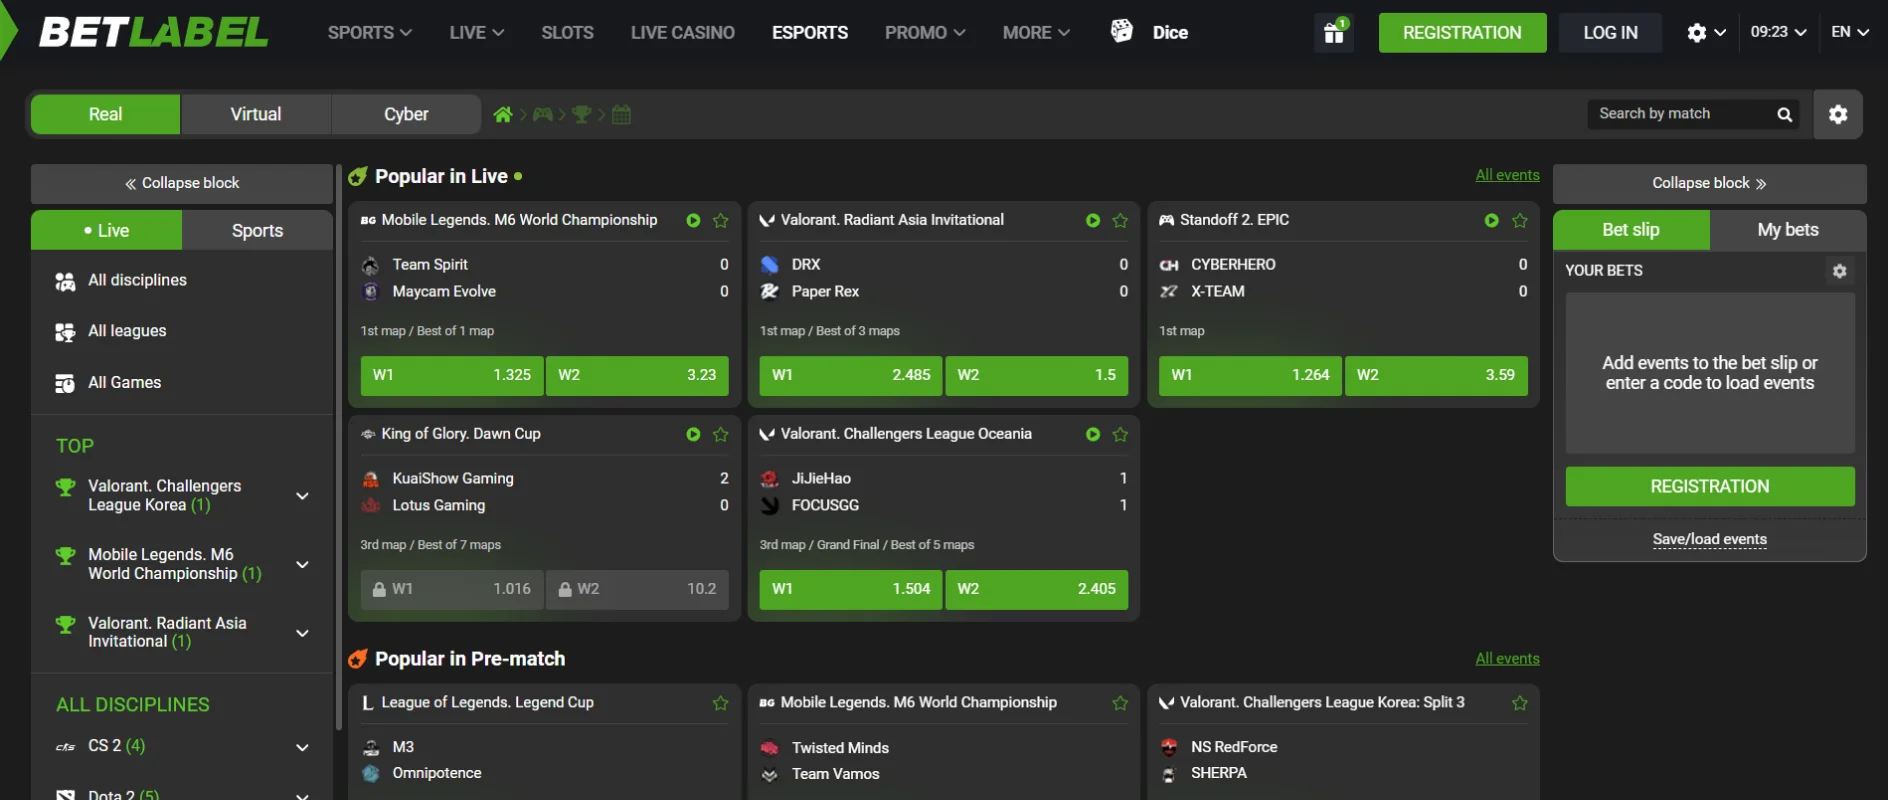Bet W2 3.59 on X-TEAM
1888x800 pixels.
tap(1436, 375)
